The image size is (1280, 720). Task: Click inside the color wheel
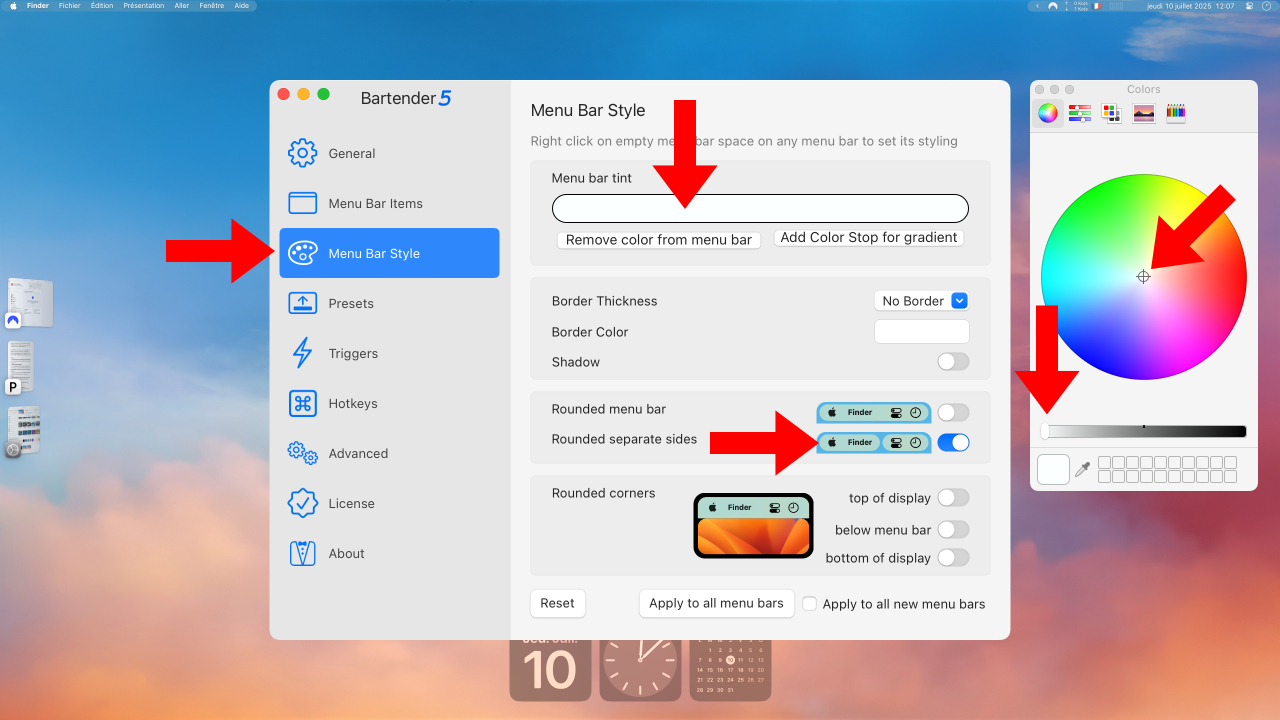pos(1144,277)
